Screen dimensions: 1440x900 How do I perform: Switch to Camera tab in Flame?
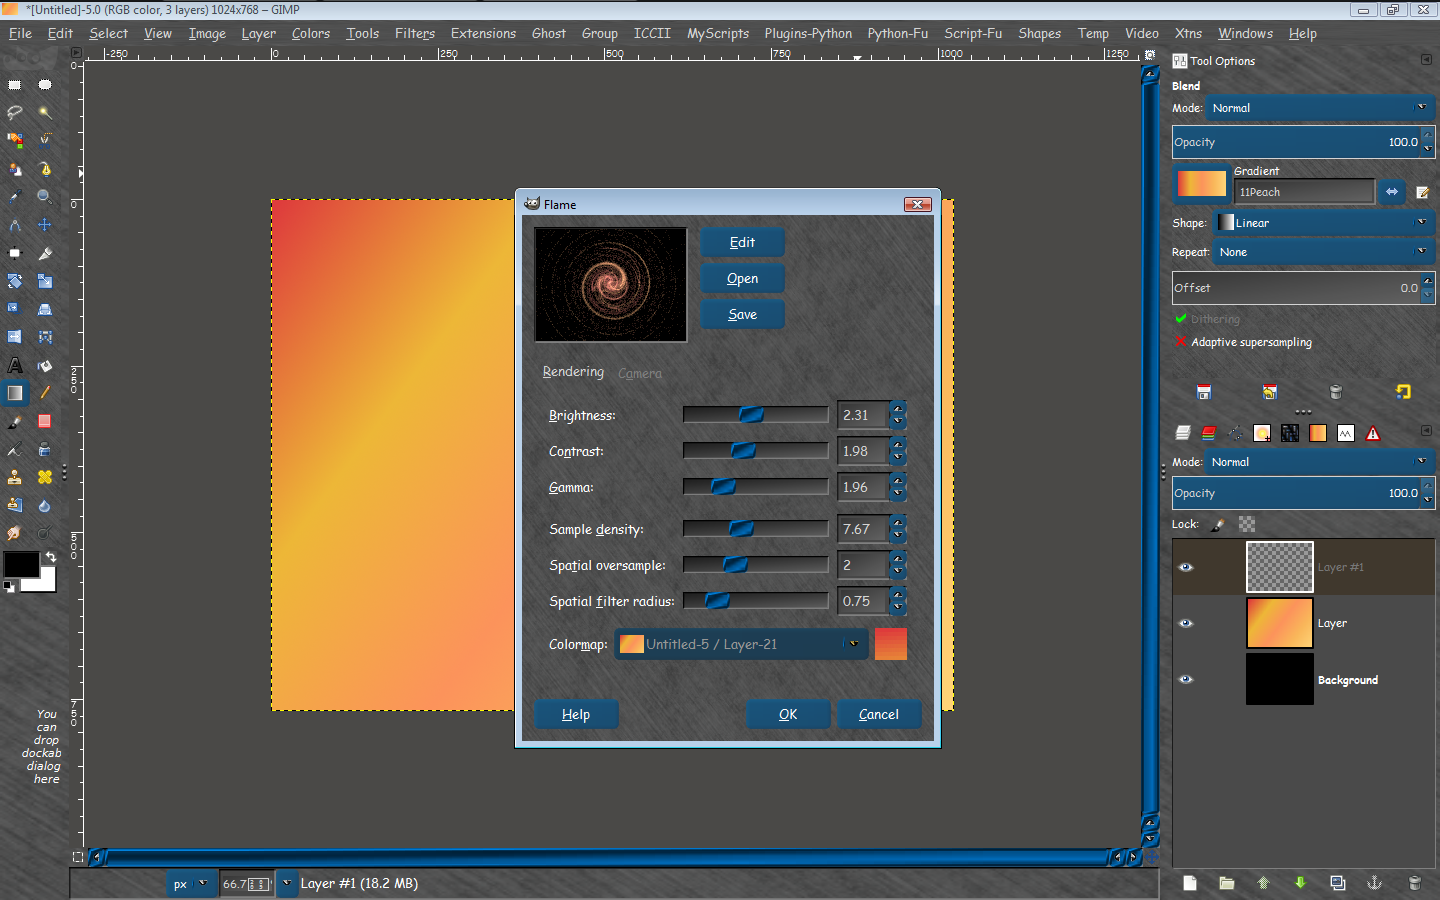(x=640, y=373)
